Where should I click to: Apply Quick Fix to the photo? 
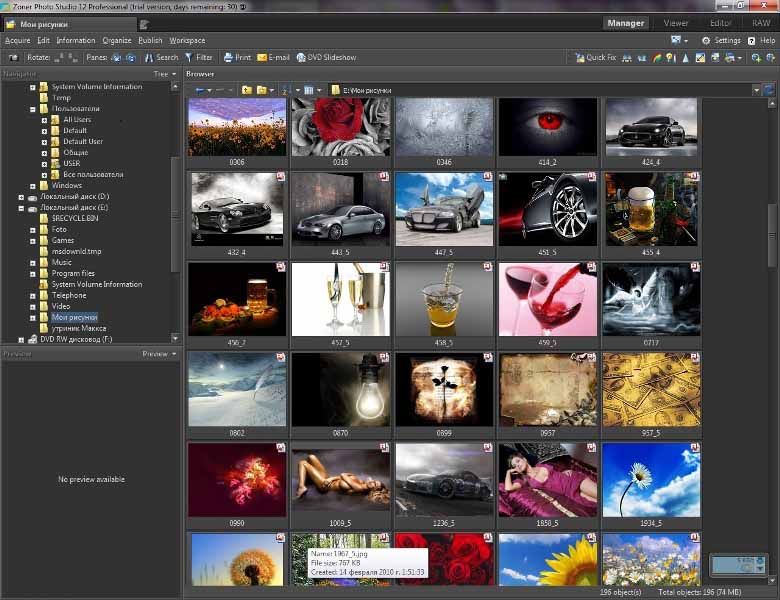click(x=580, y=57)
